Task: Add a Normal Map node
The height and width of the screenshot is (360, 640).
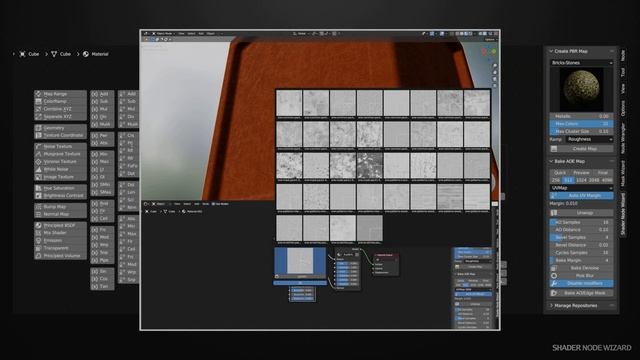Action: 60,214
